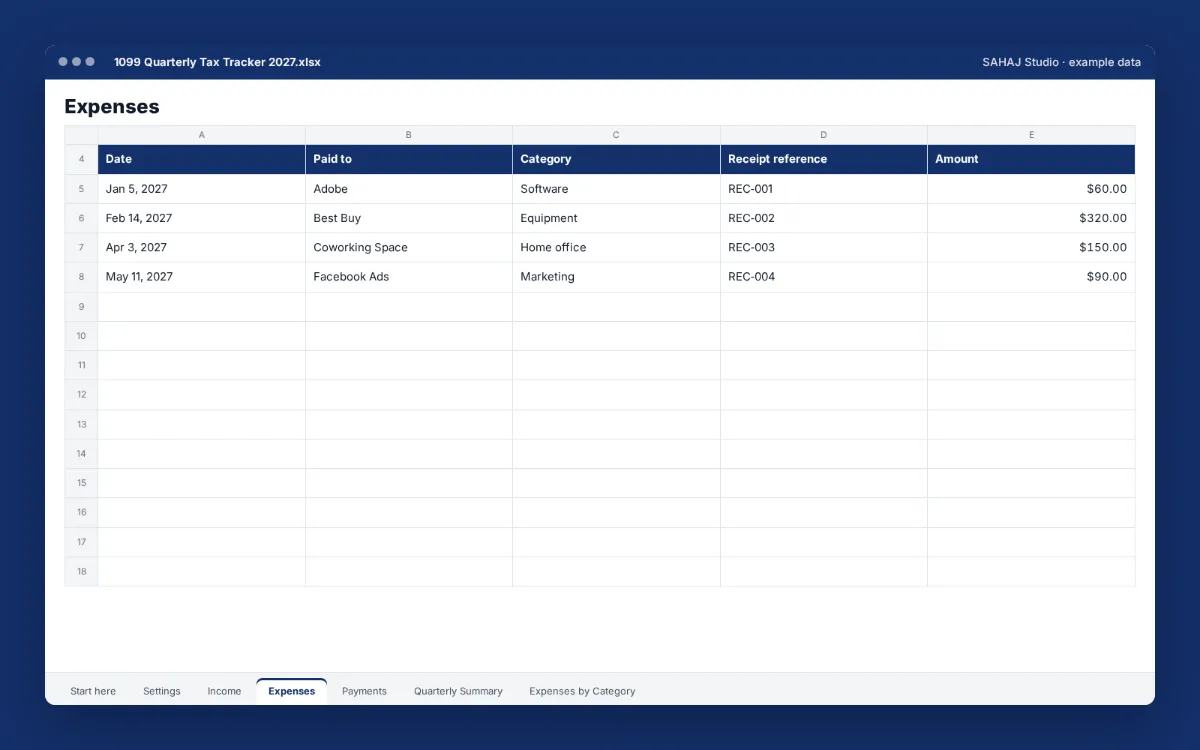Image resolution: width=1200 pixels, height=750 pixels.
Task: Open the Start here sheet tab
Action: (93, 691)
